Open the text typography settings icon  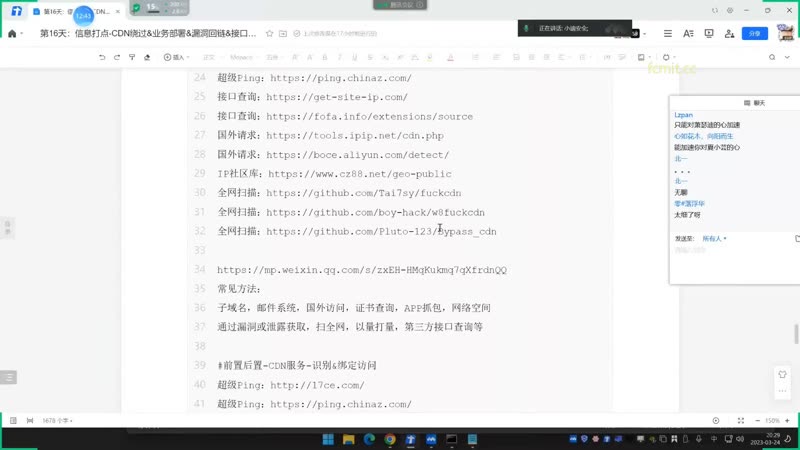(x=688, y=34)
